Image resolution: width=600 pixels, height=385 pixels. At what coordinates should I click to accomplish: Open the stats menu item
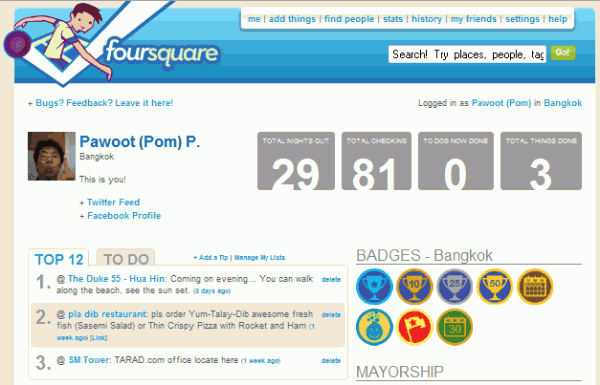(393, 19)
